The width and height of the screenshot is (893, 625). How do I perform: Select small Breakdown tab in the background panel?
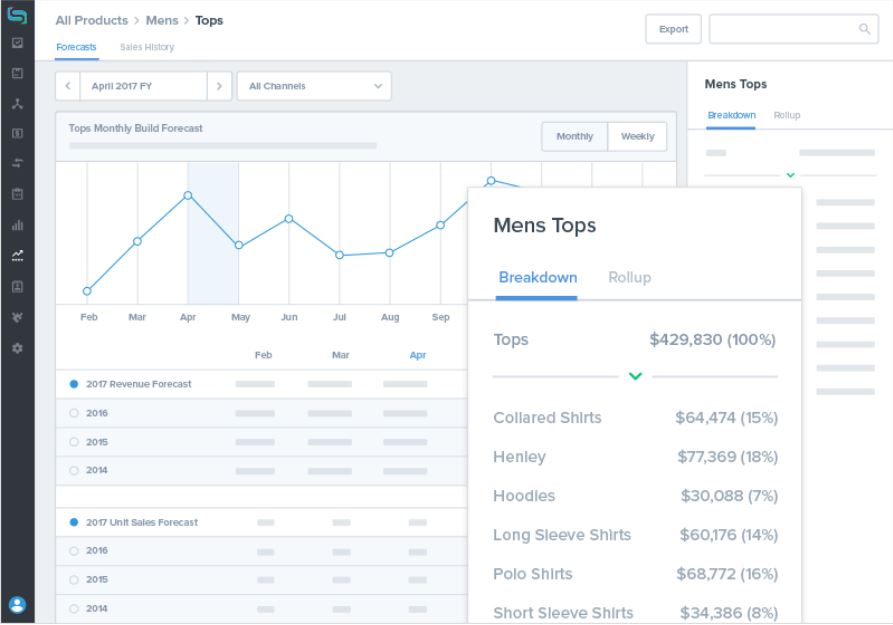tap(731, 115)
